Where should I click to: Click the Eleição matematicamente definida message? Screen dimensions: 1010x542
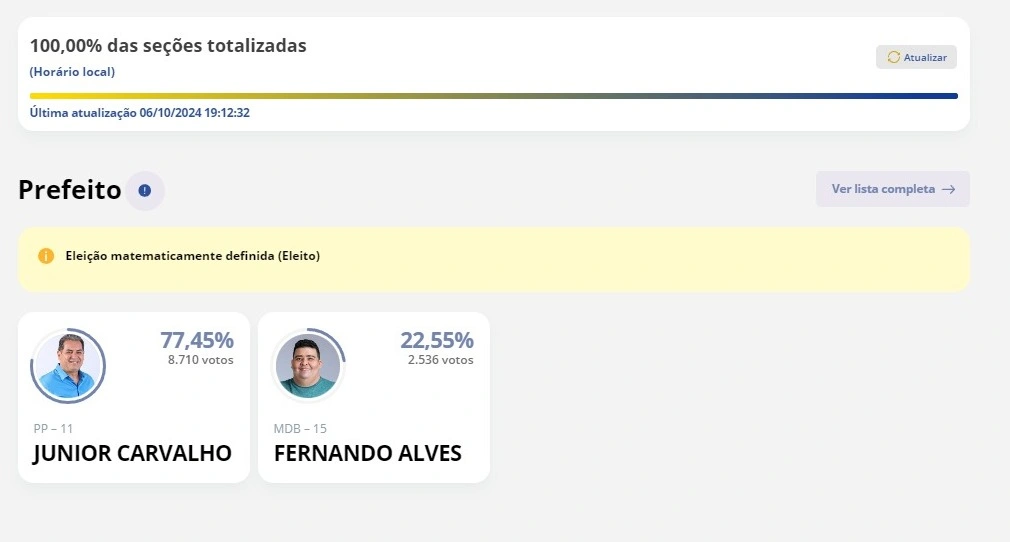tap(192, 256)
